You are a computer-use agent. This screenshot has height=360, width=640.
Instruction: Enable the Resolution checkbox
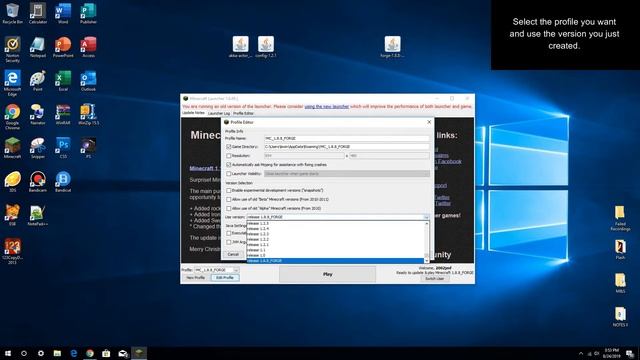point(229,156)
